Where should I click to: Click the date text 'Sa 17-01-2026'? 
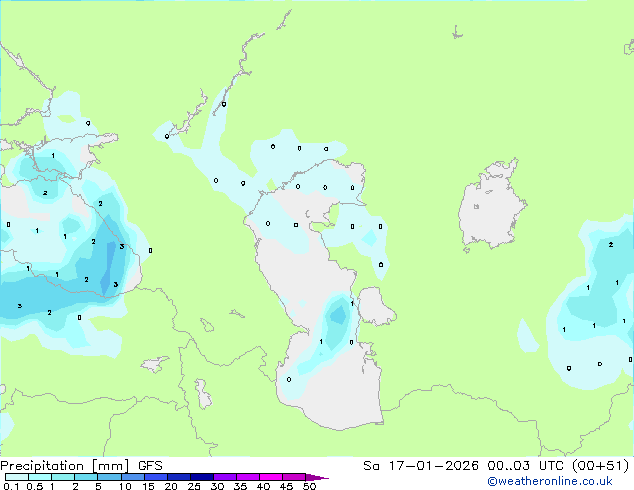421,466
